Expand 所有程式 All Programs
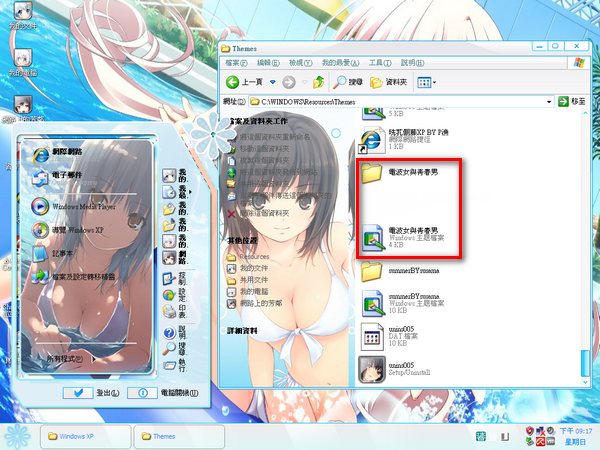The width and height of the screenshot is (600, 450). [71, 359]
